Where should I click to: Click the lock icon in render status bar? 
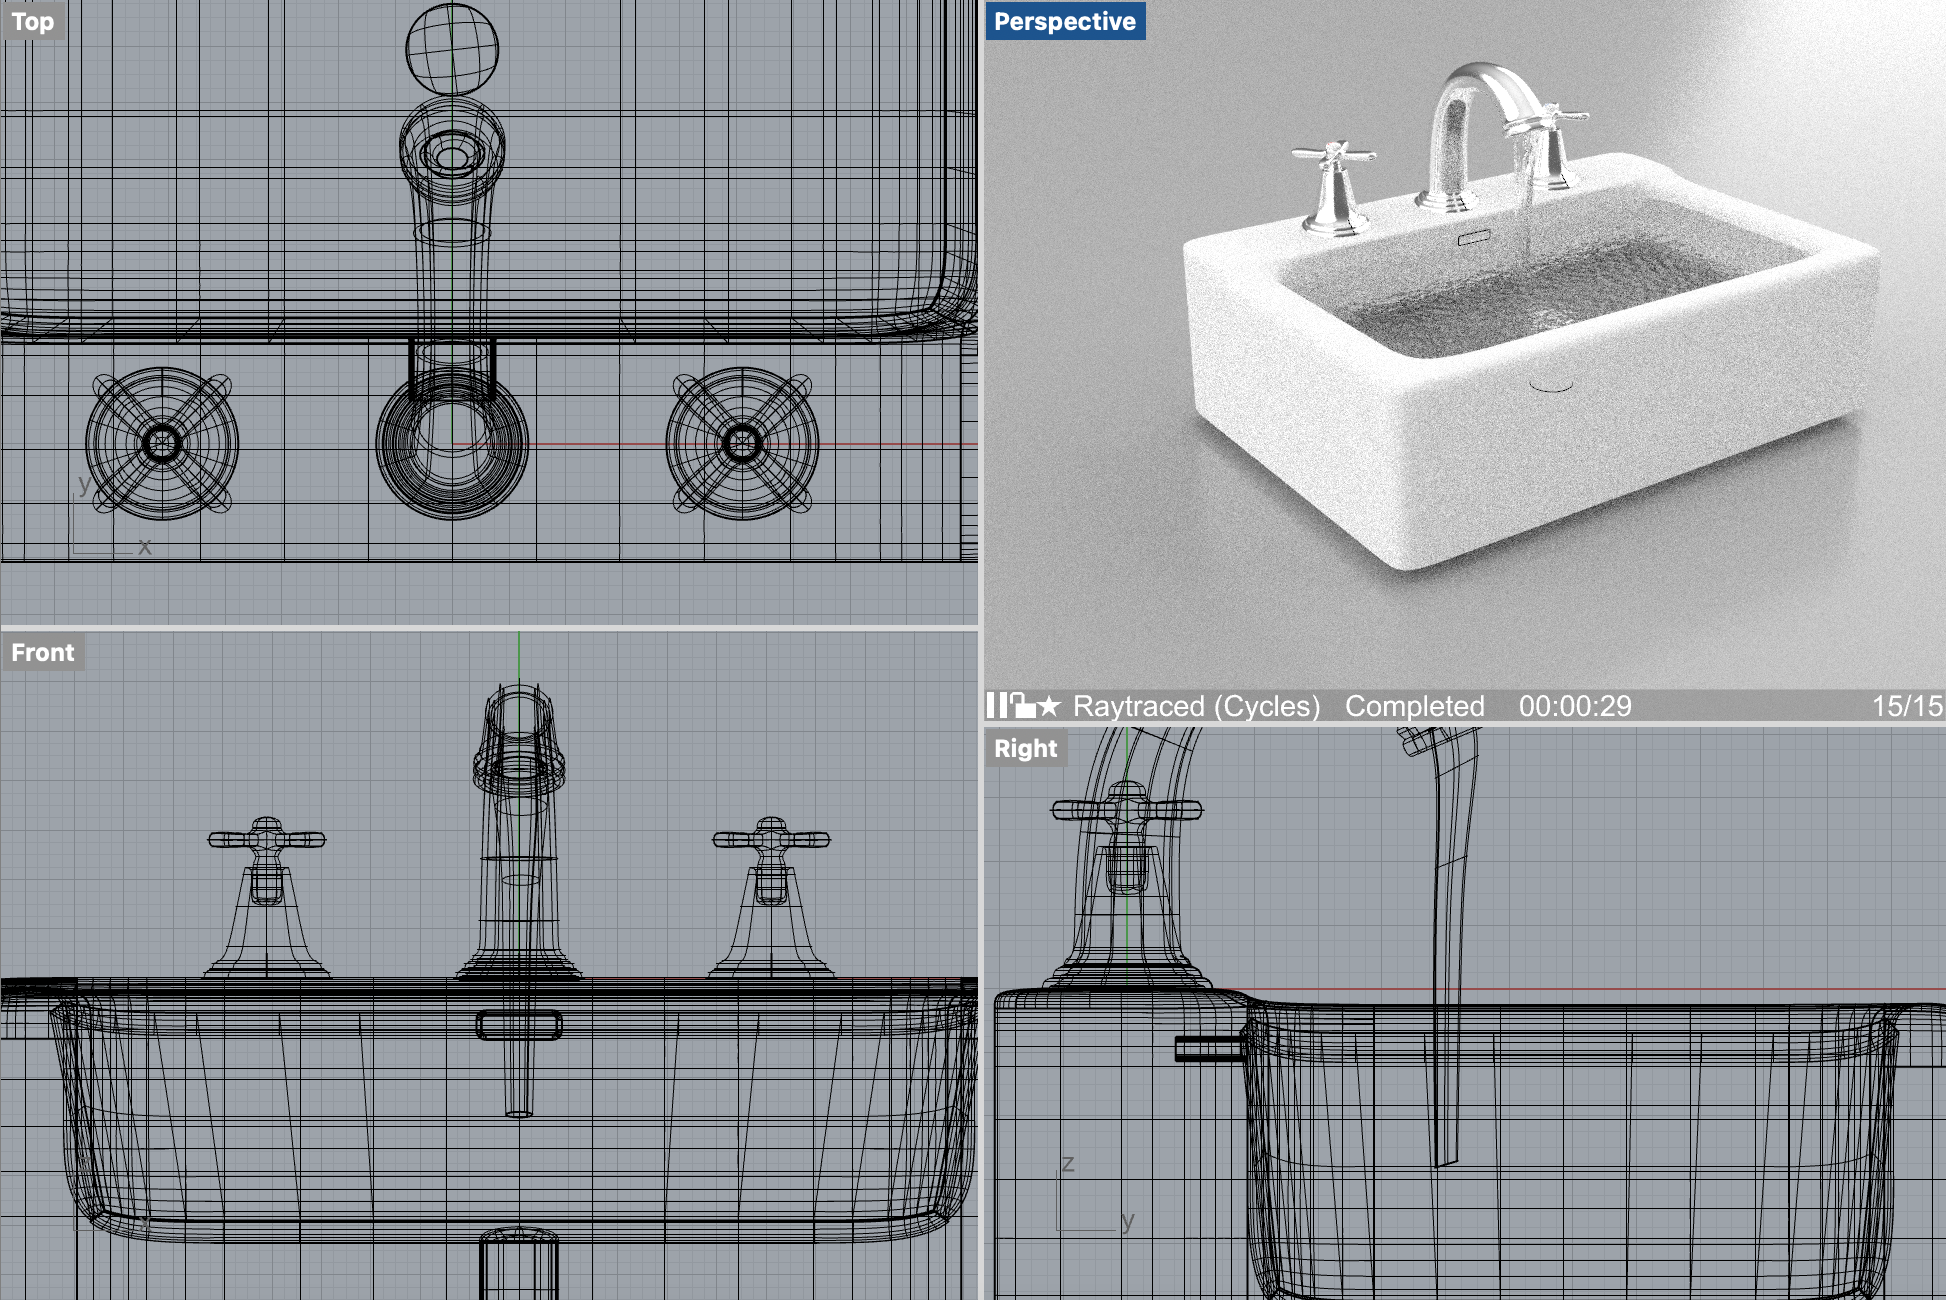(1021, 706)
